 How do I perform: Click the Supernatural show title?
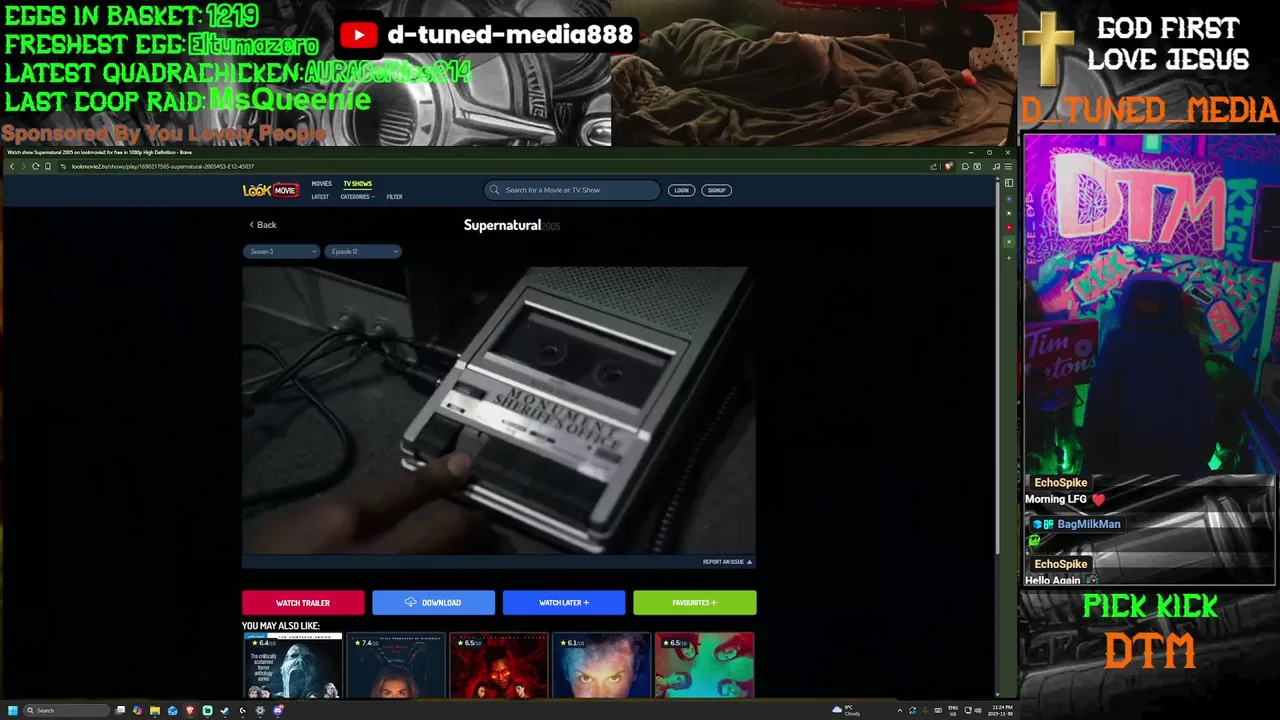pos(502,225)
